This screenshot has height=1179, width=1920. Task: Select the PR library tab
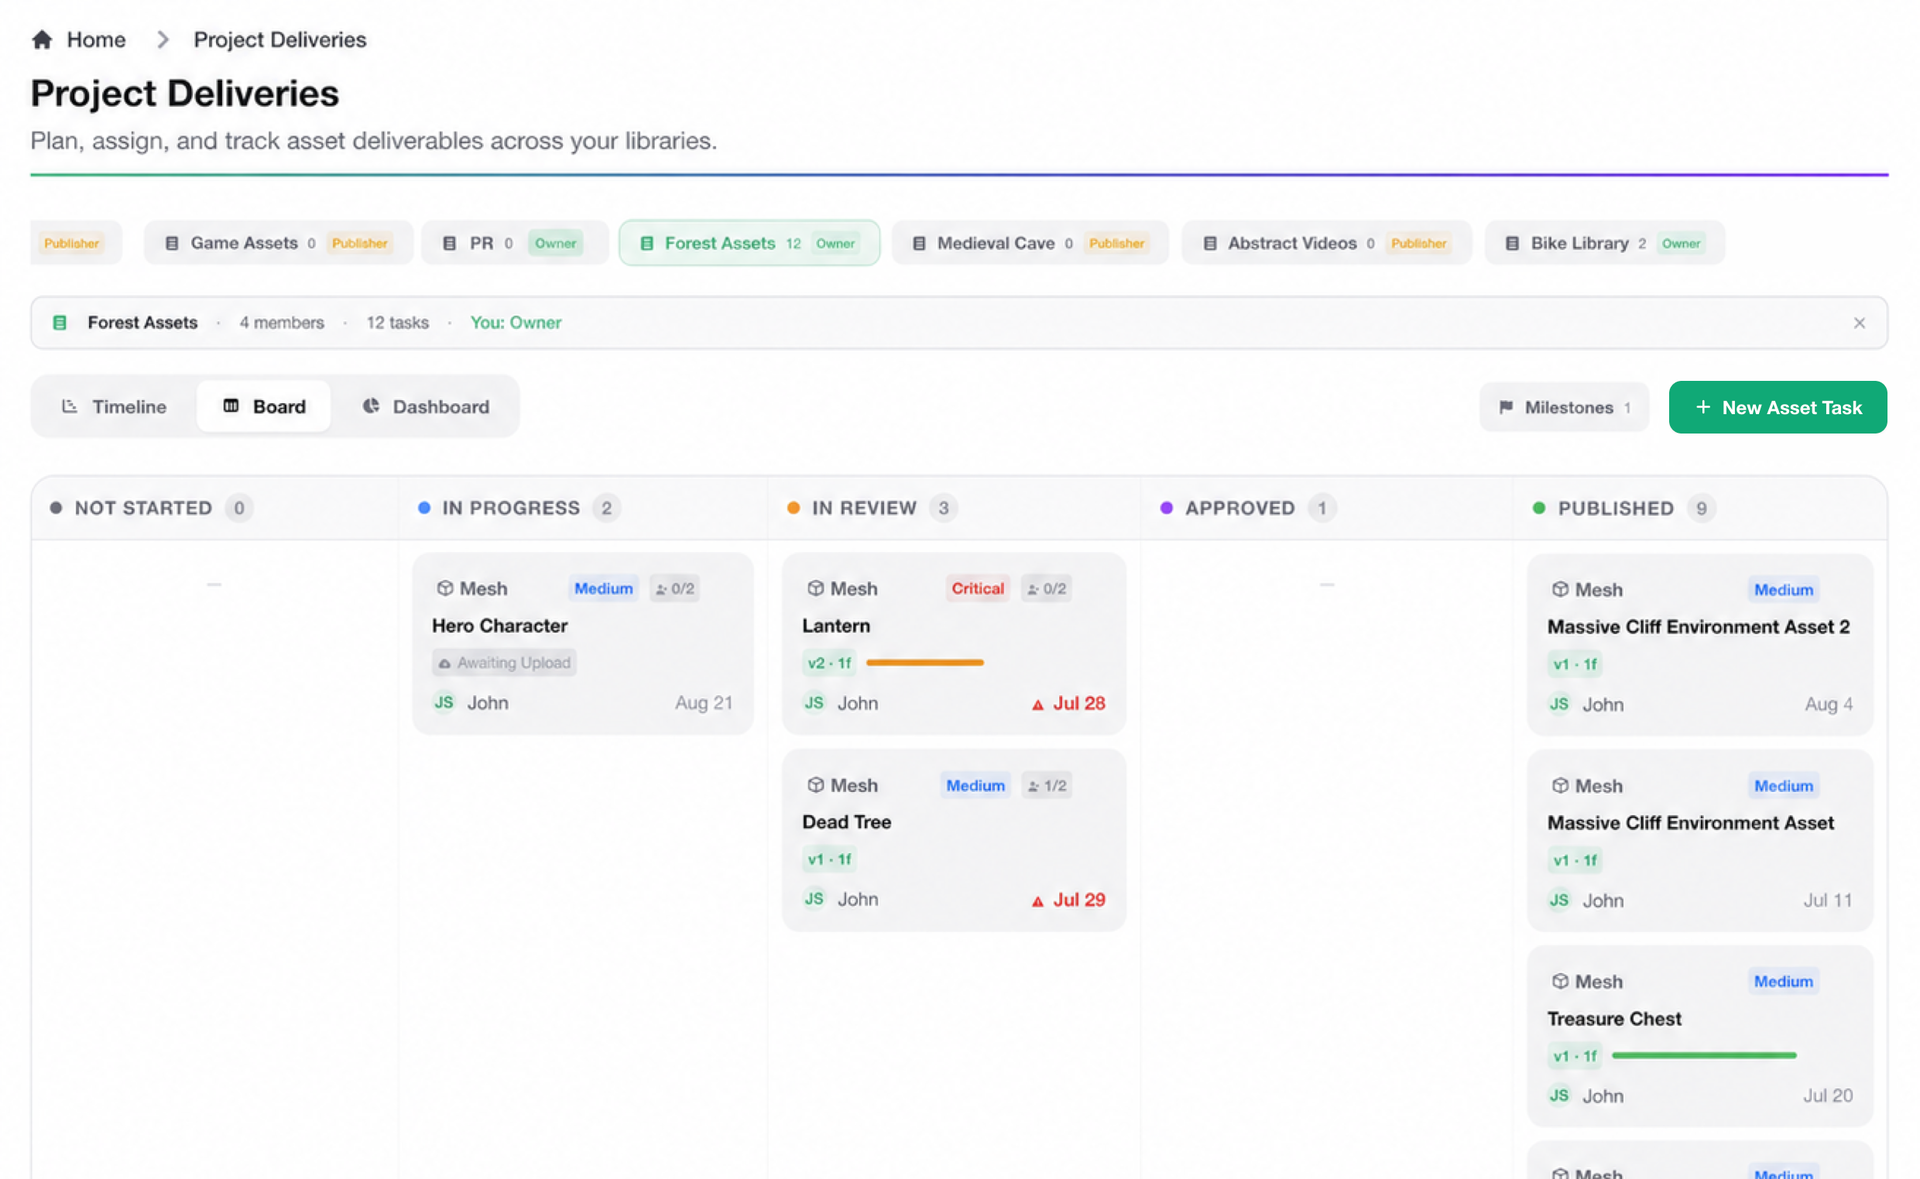pos(514,243)
